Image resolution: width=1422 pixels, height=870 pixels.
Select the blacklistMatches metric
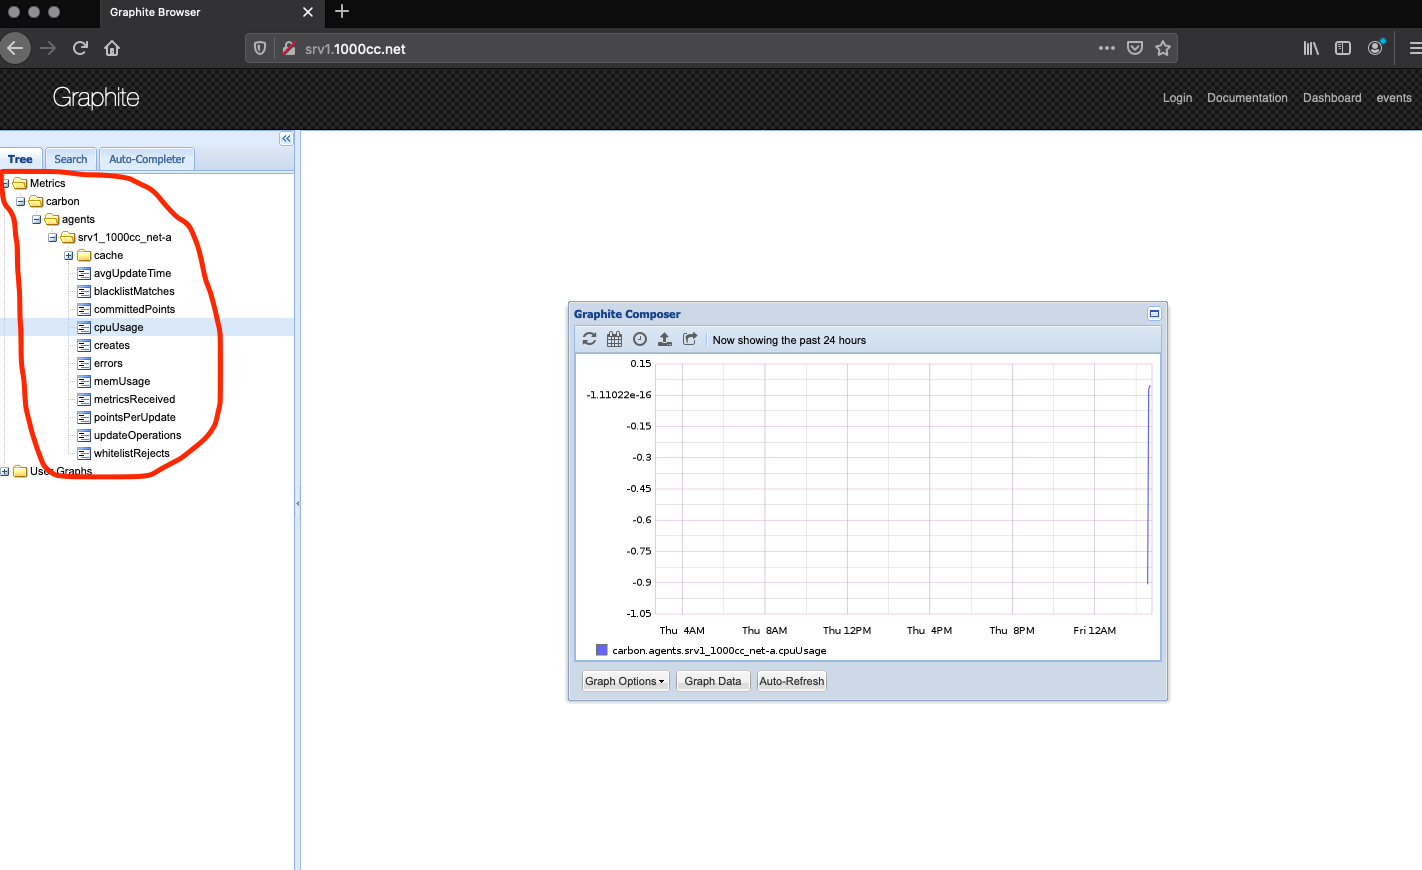coord(134,292)
